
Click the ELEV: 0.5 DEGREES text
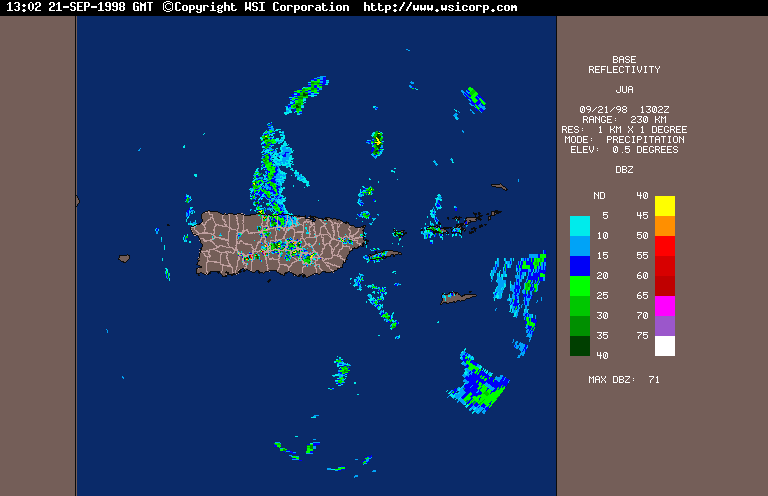pyautogui.click(x=624, y=150)
